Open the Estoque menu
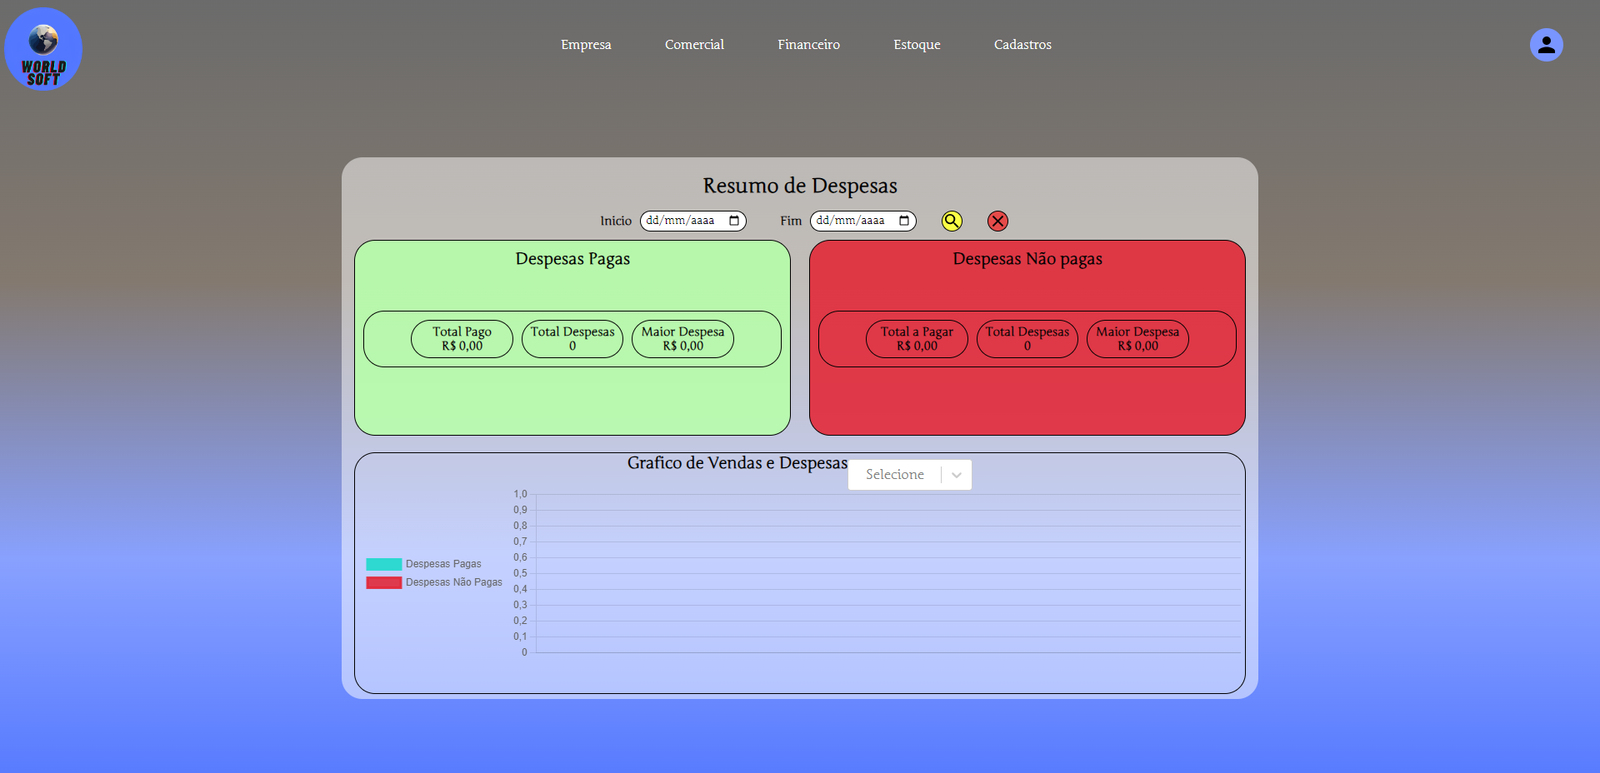 pos(917,45)
